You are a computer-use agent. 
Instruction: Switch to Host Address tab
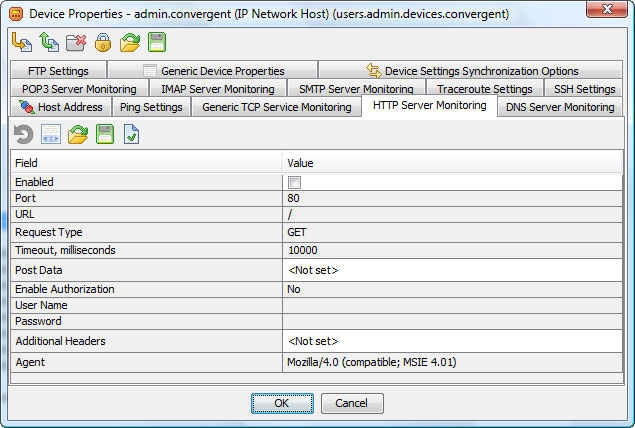click(x=61, y=107)
